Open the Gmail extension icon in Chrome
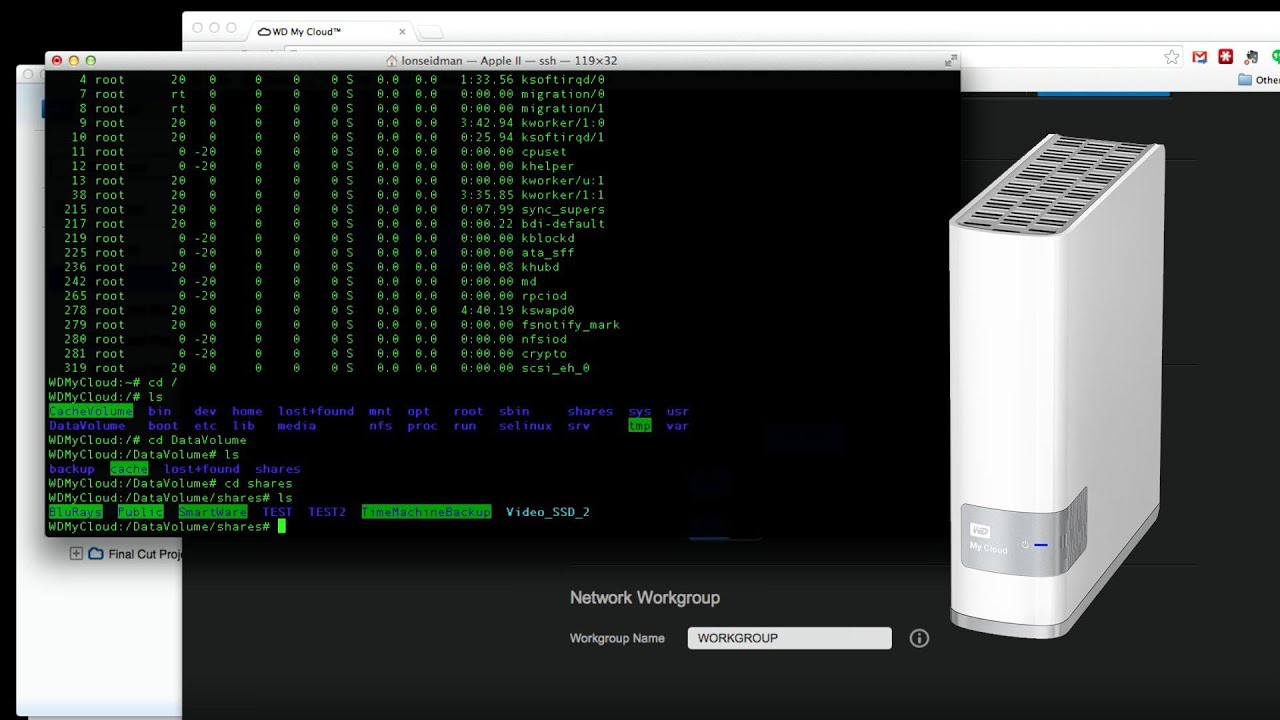Viewport: 1280px width, 720px height. (x=1199, y=57)
